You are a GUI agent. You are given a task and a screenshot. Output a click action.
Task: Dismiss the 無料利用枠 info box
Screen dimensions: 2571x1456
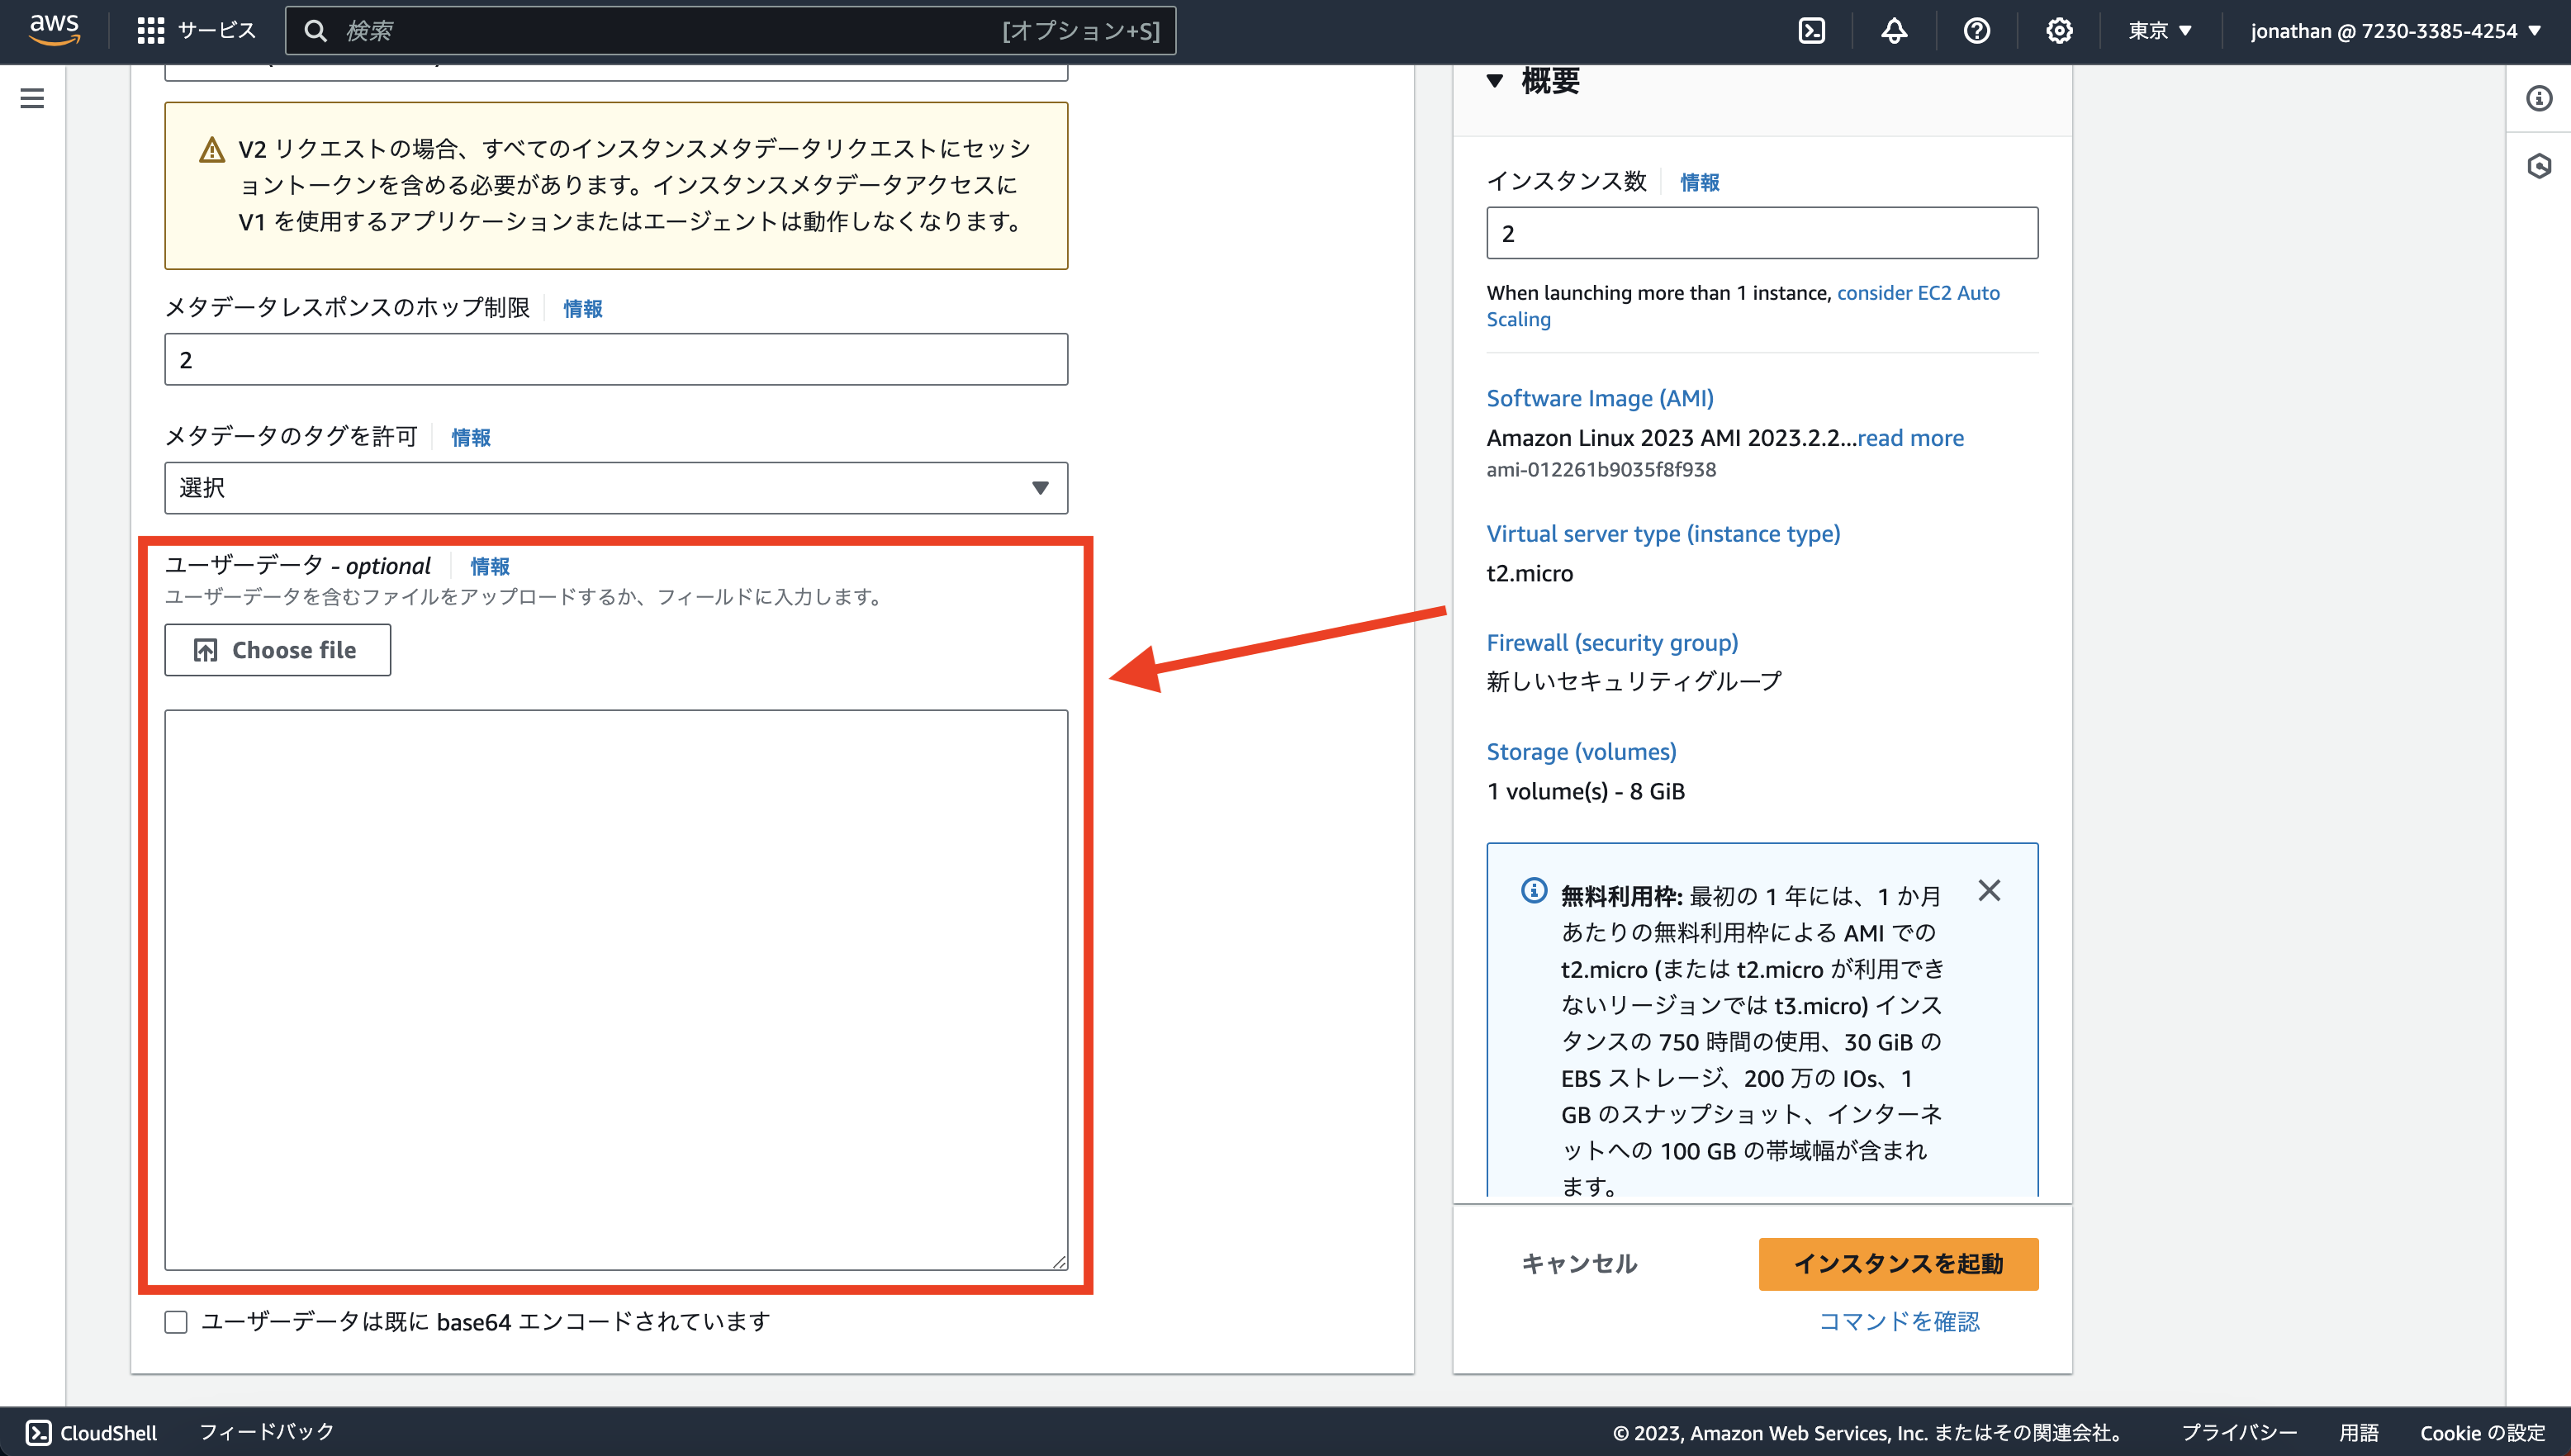[x=1989, y=890]
